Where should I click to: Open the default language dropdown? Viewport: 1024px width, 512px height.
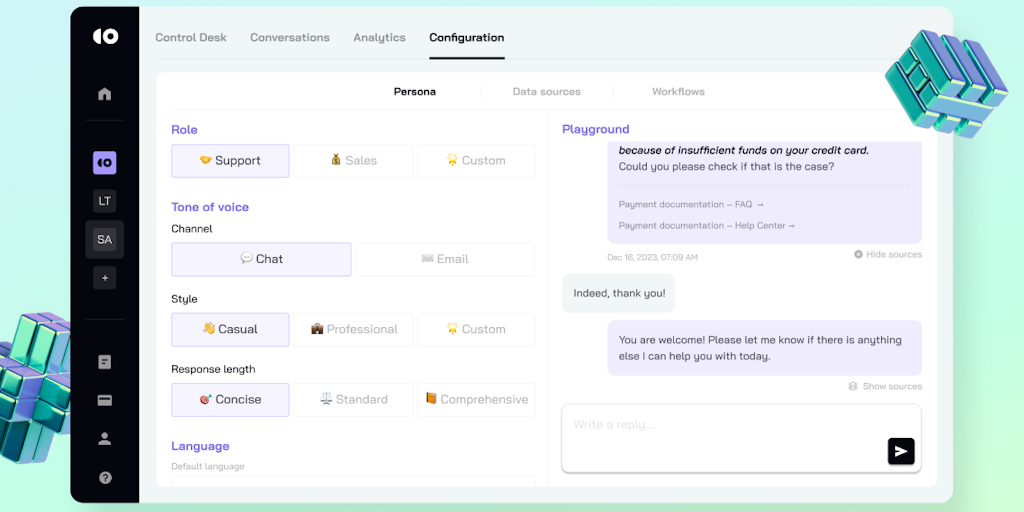[353, 482]
